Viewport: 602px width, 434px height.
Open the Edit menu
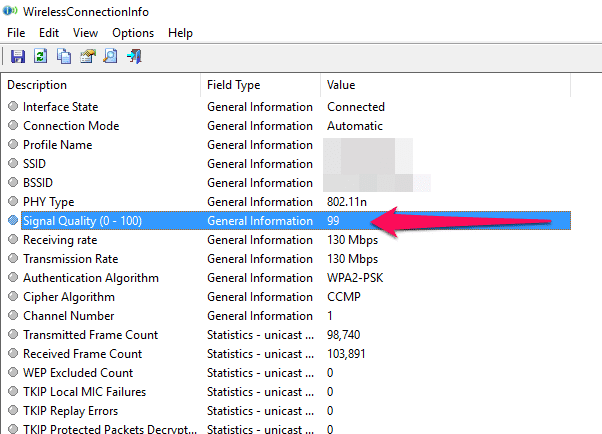pyautogui.click(x=49, y=33)
